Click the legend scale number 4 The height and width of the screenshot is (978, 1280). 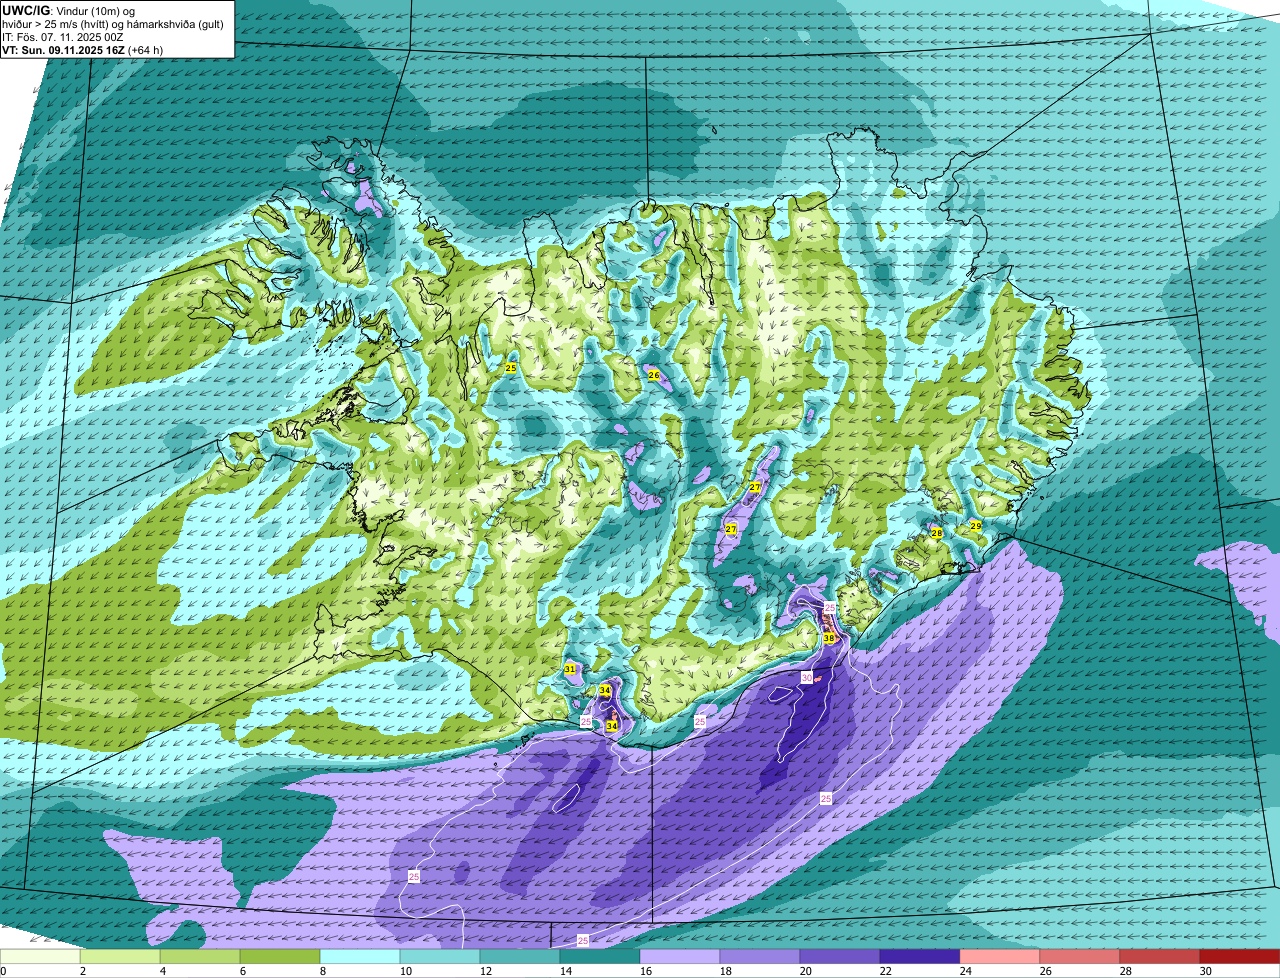(x=163, y=971)
